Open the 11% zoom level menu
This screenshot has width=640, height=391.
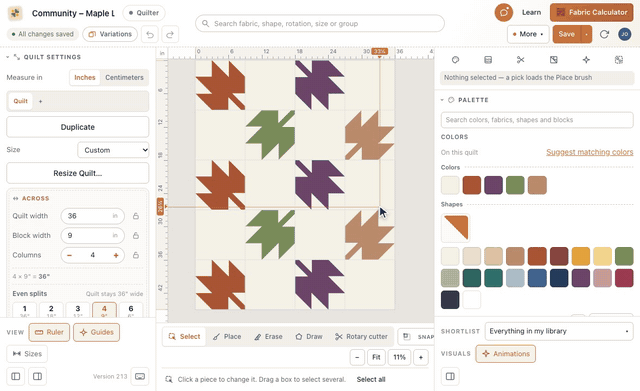(399, 358)
